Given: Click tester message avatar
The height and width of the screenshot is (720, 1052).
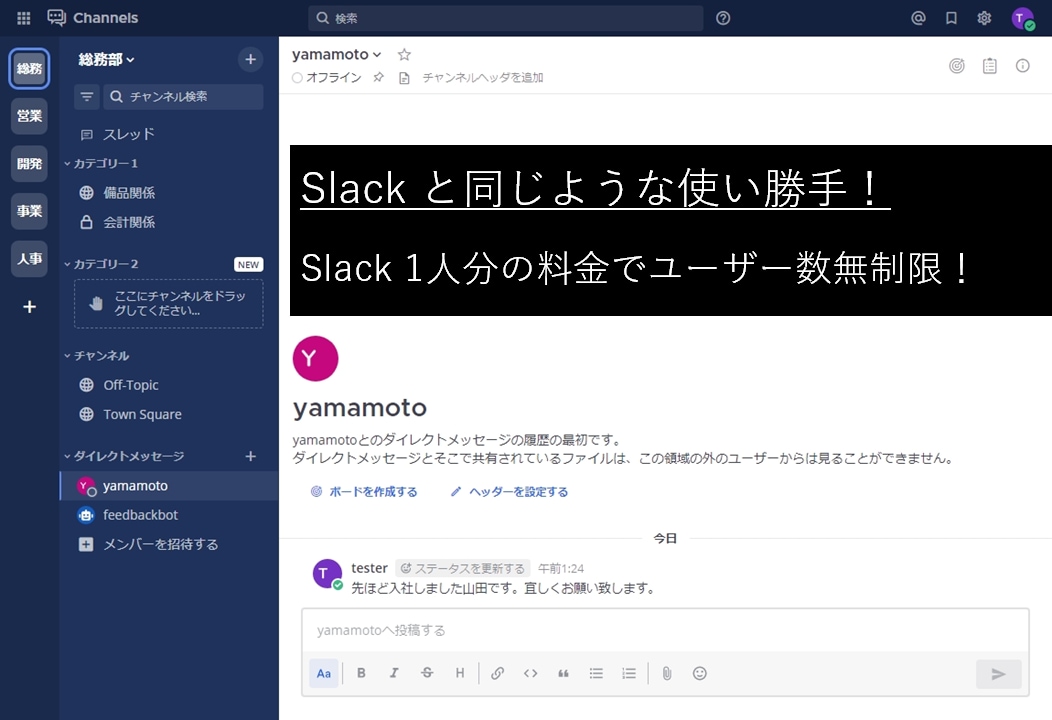Looking at the screenshot, I should (x=327, y=574).
